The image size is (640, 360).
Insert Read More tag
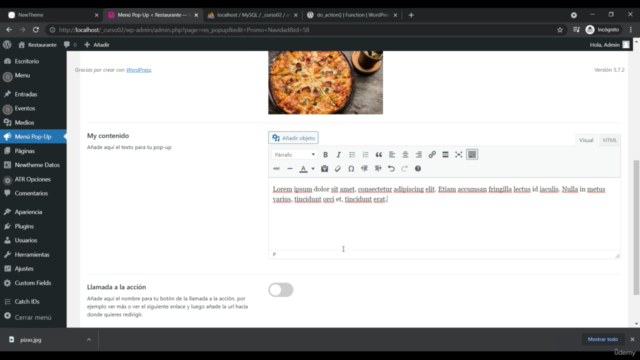(445, 155)
